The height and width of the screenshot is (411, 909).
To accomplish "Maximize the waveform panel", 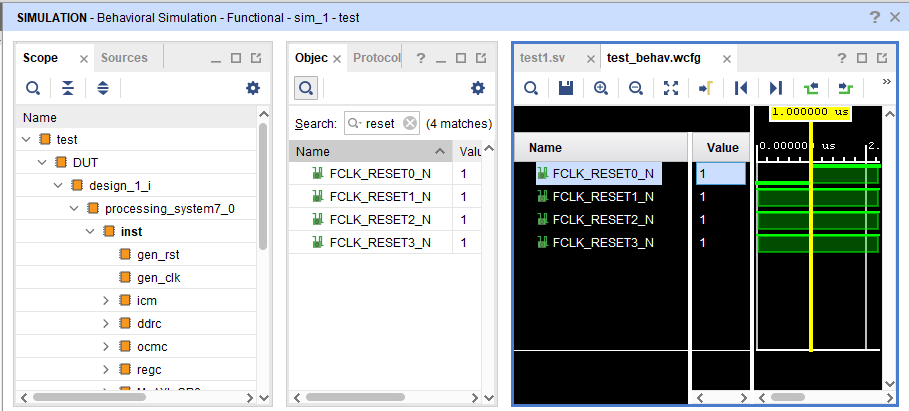I will click(x=861, y=58).
